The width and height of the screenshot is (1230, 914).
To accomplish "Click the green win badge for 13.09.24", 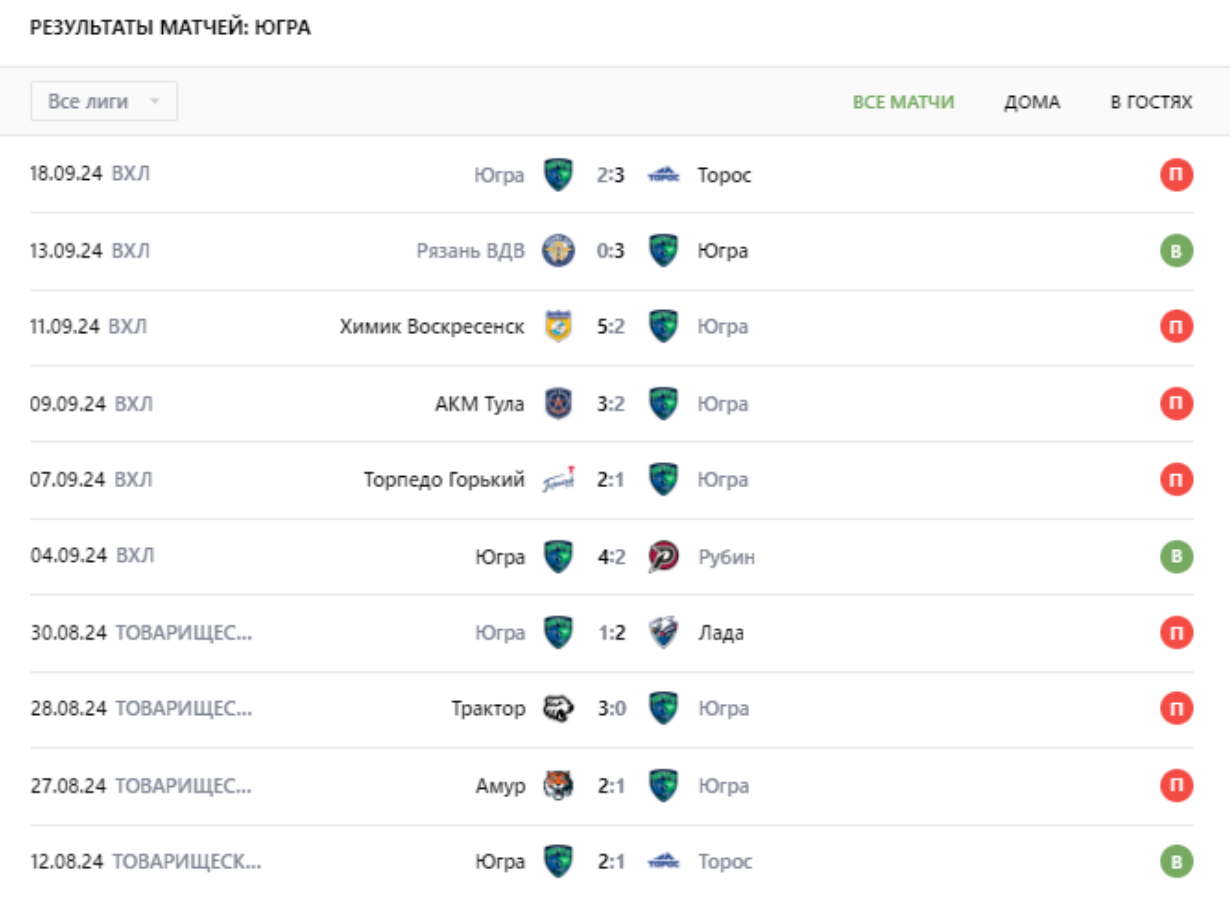I will pyautogui.click(x=1176, y=251).
